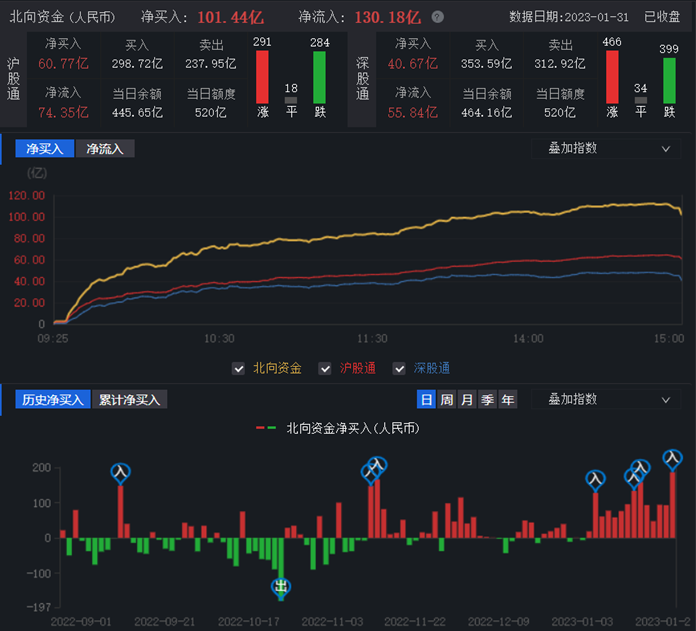
Task: Click the 出 marker on lowest green bar
Action: pos(282,586)
